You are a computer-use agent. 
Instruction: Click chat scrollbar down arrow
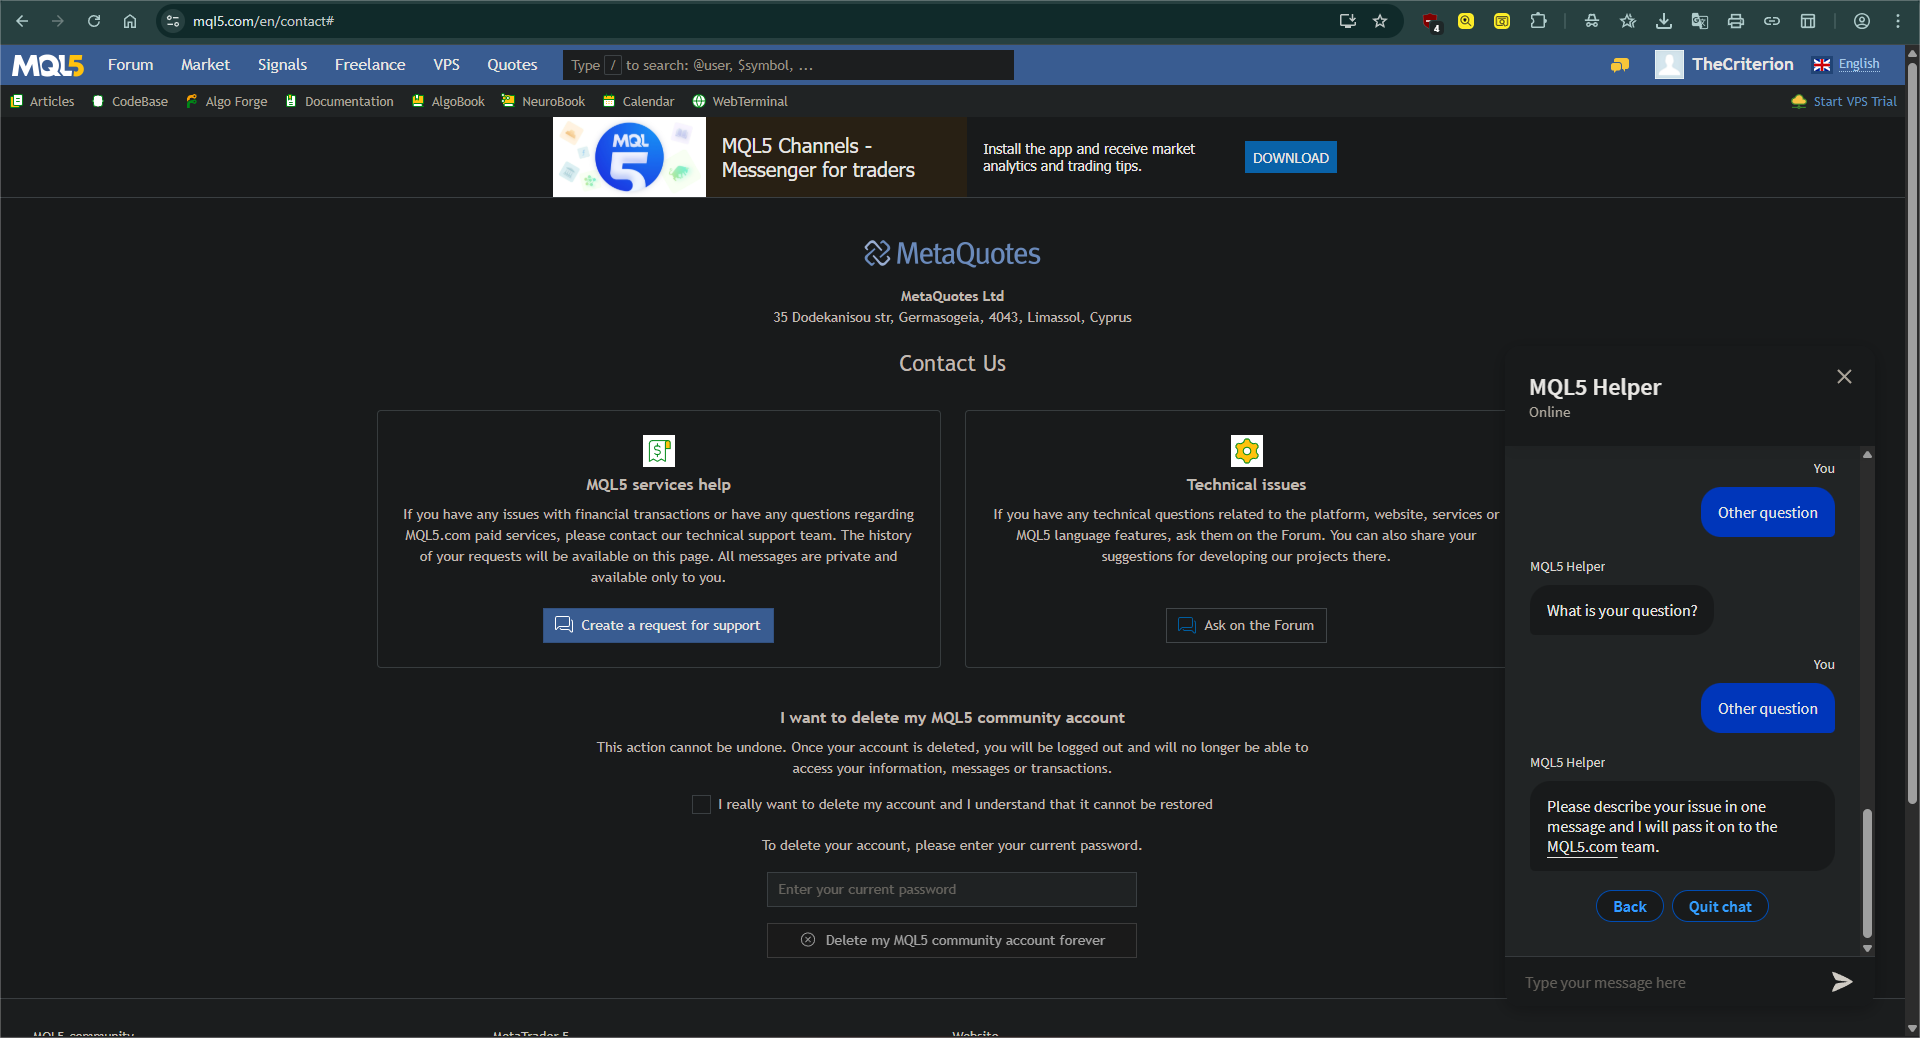(x=1867, y=948)
